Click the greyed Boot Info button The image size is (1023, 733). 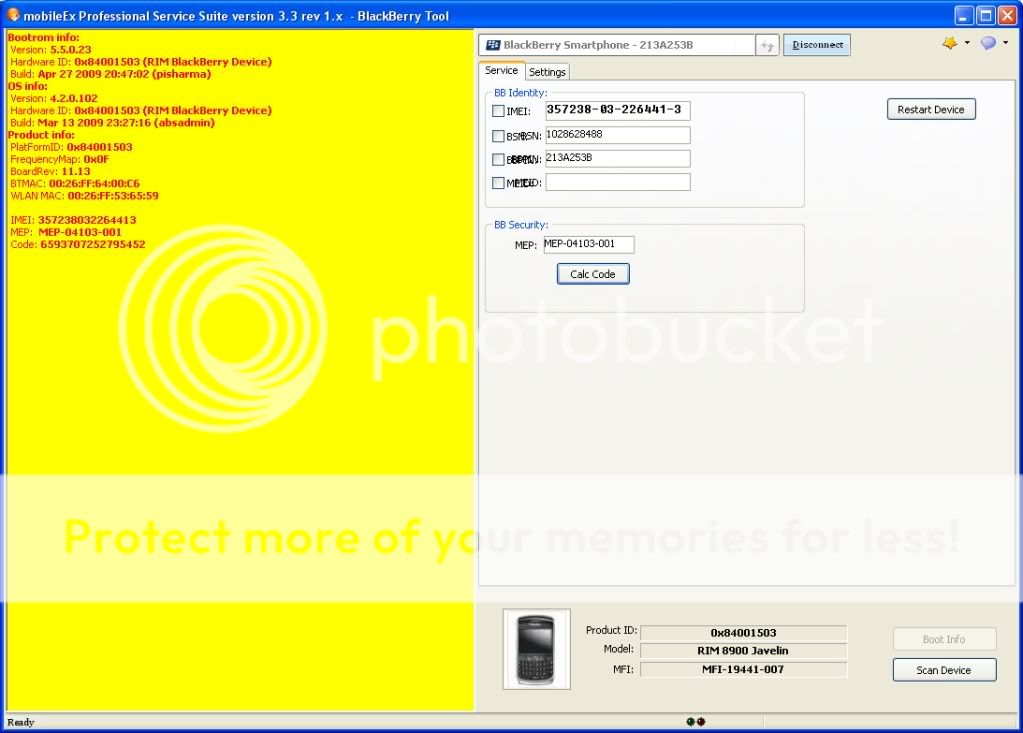[x=944, y=639]
